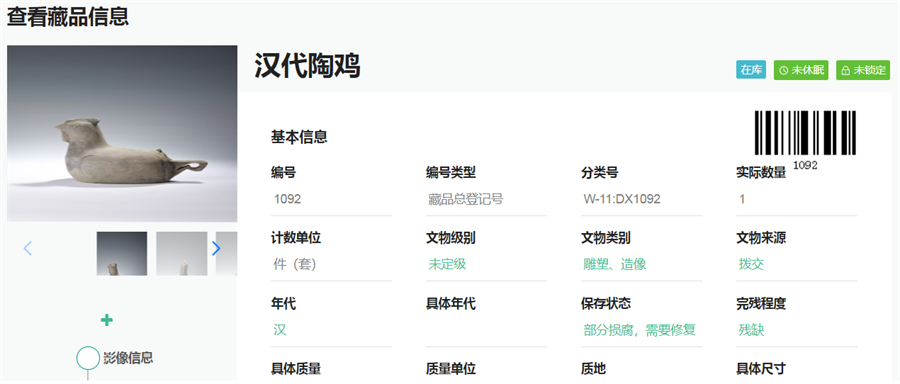Show previous thumbnail with left arrow
The width and height of the screenshot is (900, 384).
(27, 249)
